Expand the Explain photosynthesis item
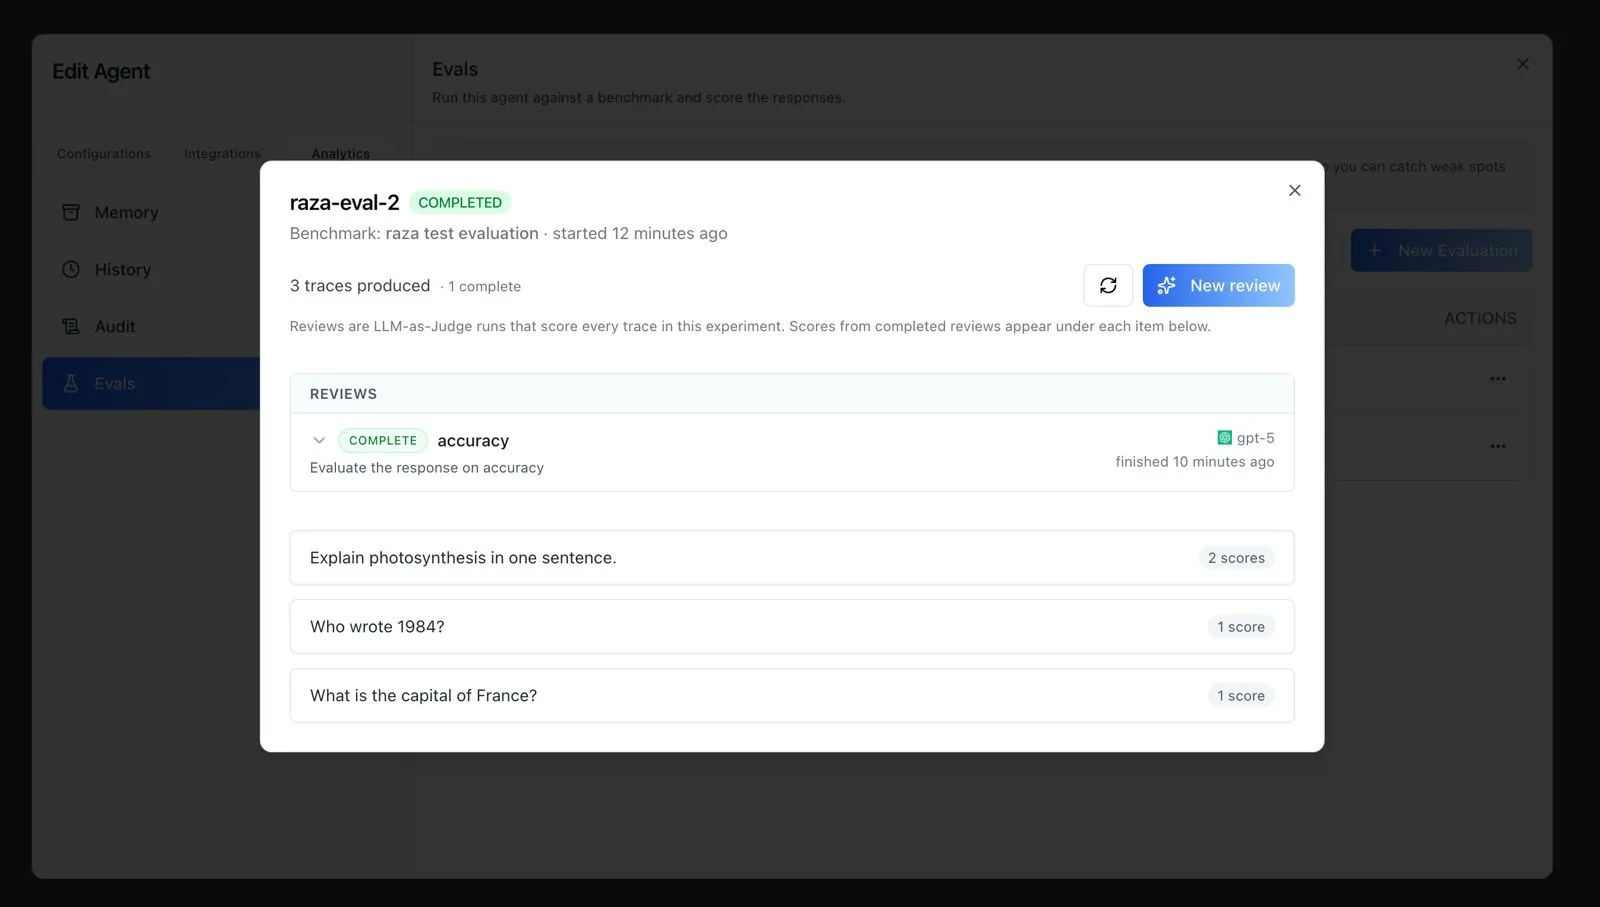1600x907 pixels. pyautogui.click(x=792, y=558)
